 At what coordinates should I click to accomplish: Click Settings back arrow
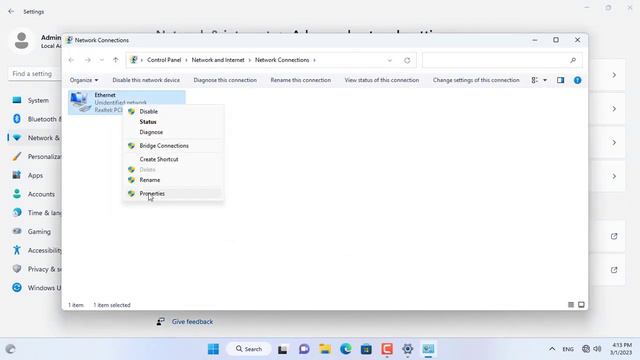coord(11,11)
